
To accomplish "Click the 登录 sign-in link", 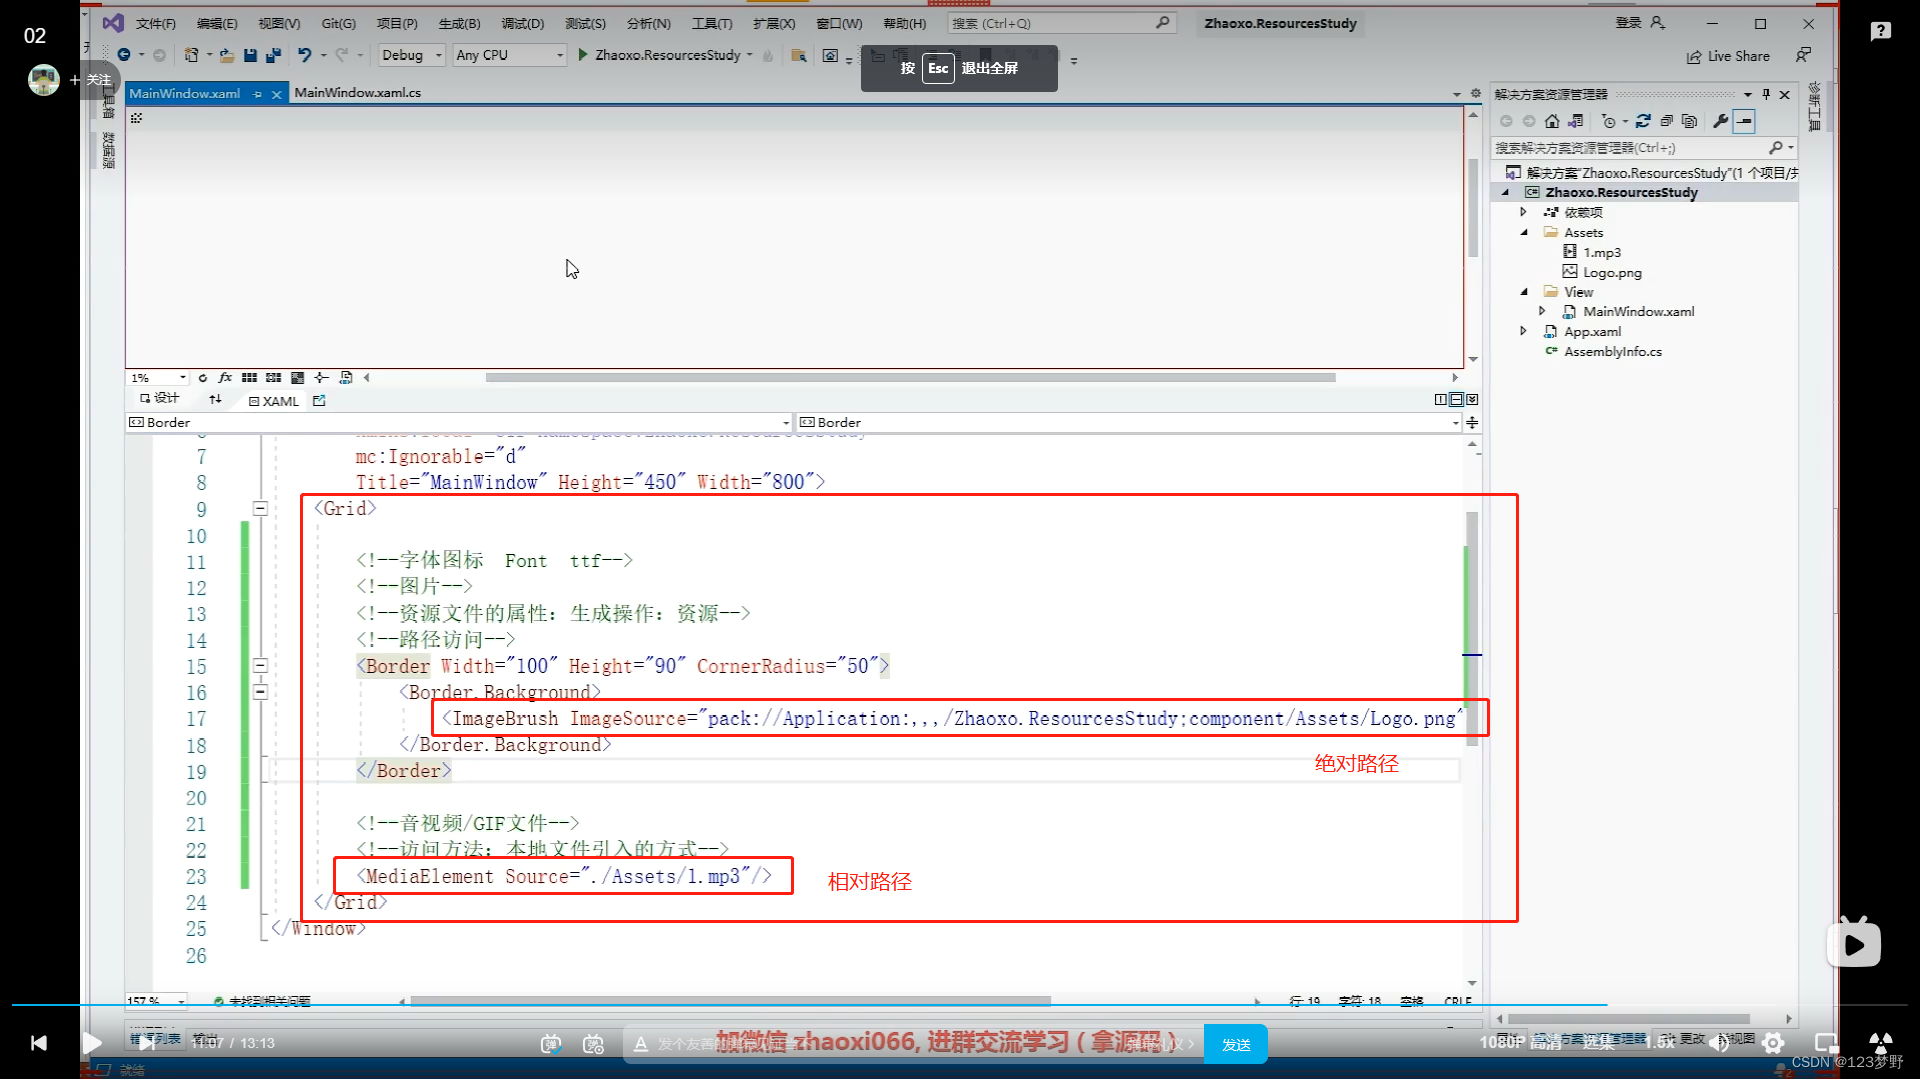I will coord(1629,22).
